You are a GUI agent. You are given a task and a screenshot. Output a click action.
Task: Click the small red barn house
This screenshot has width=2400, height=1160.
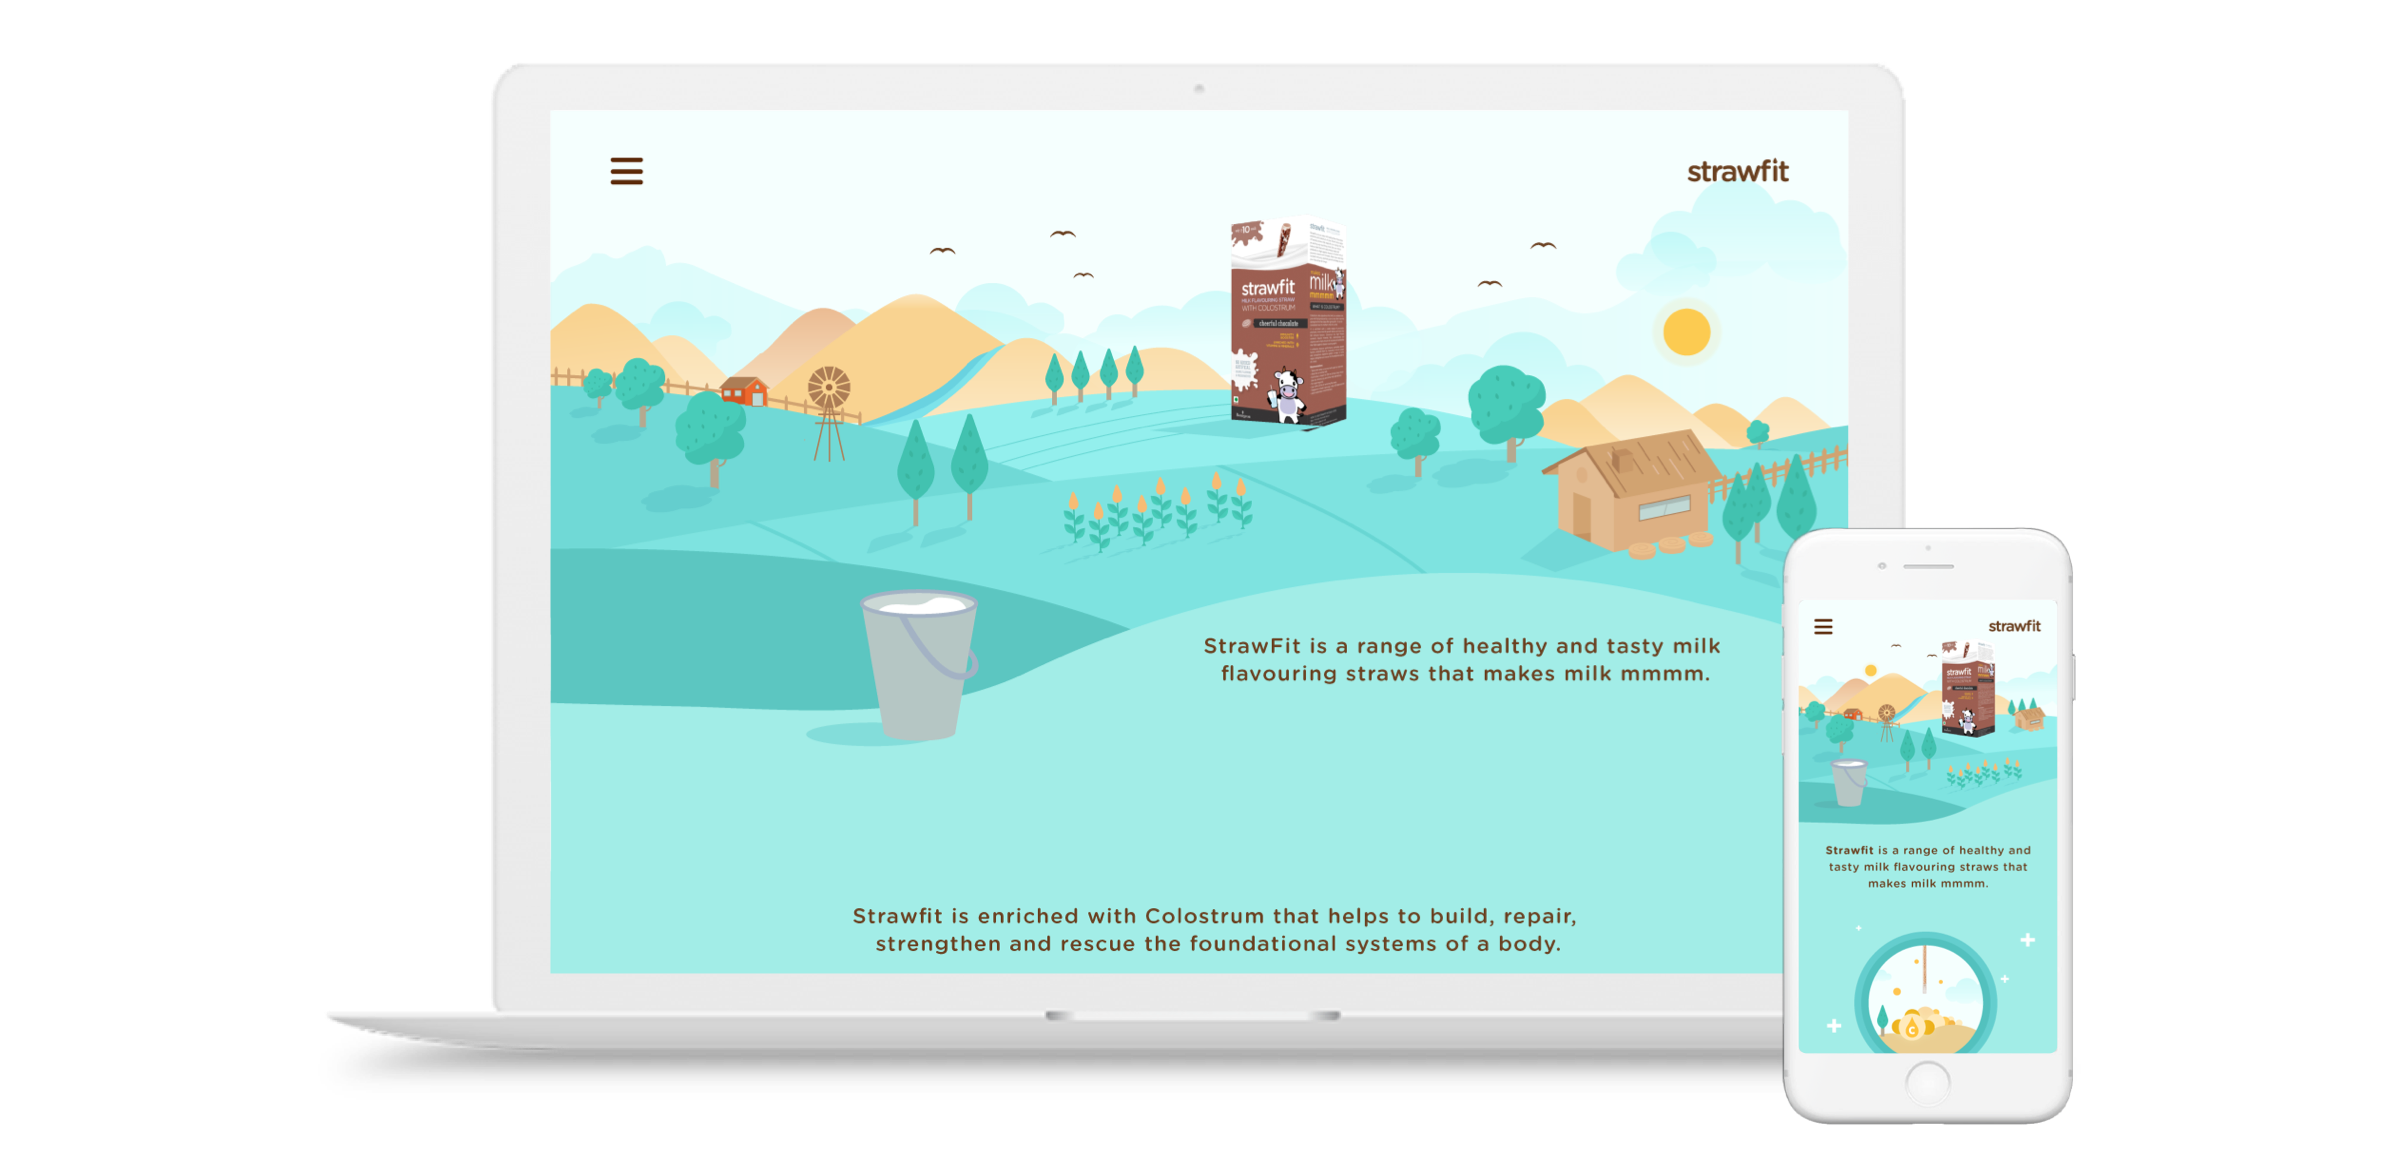[744, 390]
